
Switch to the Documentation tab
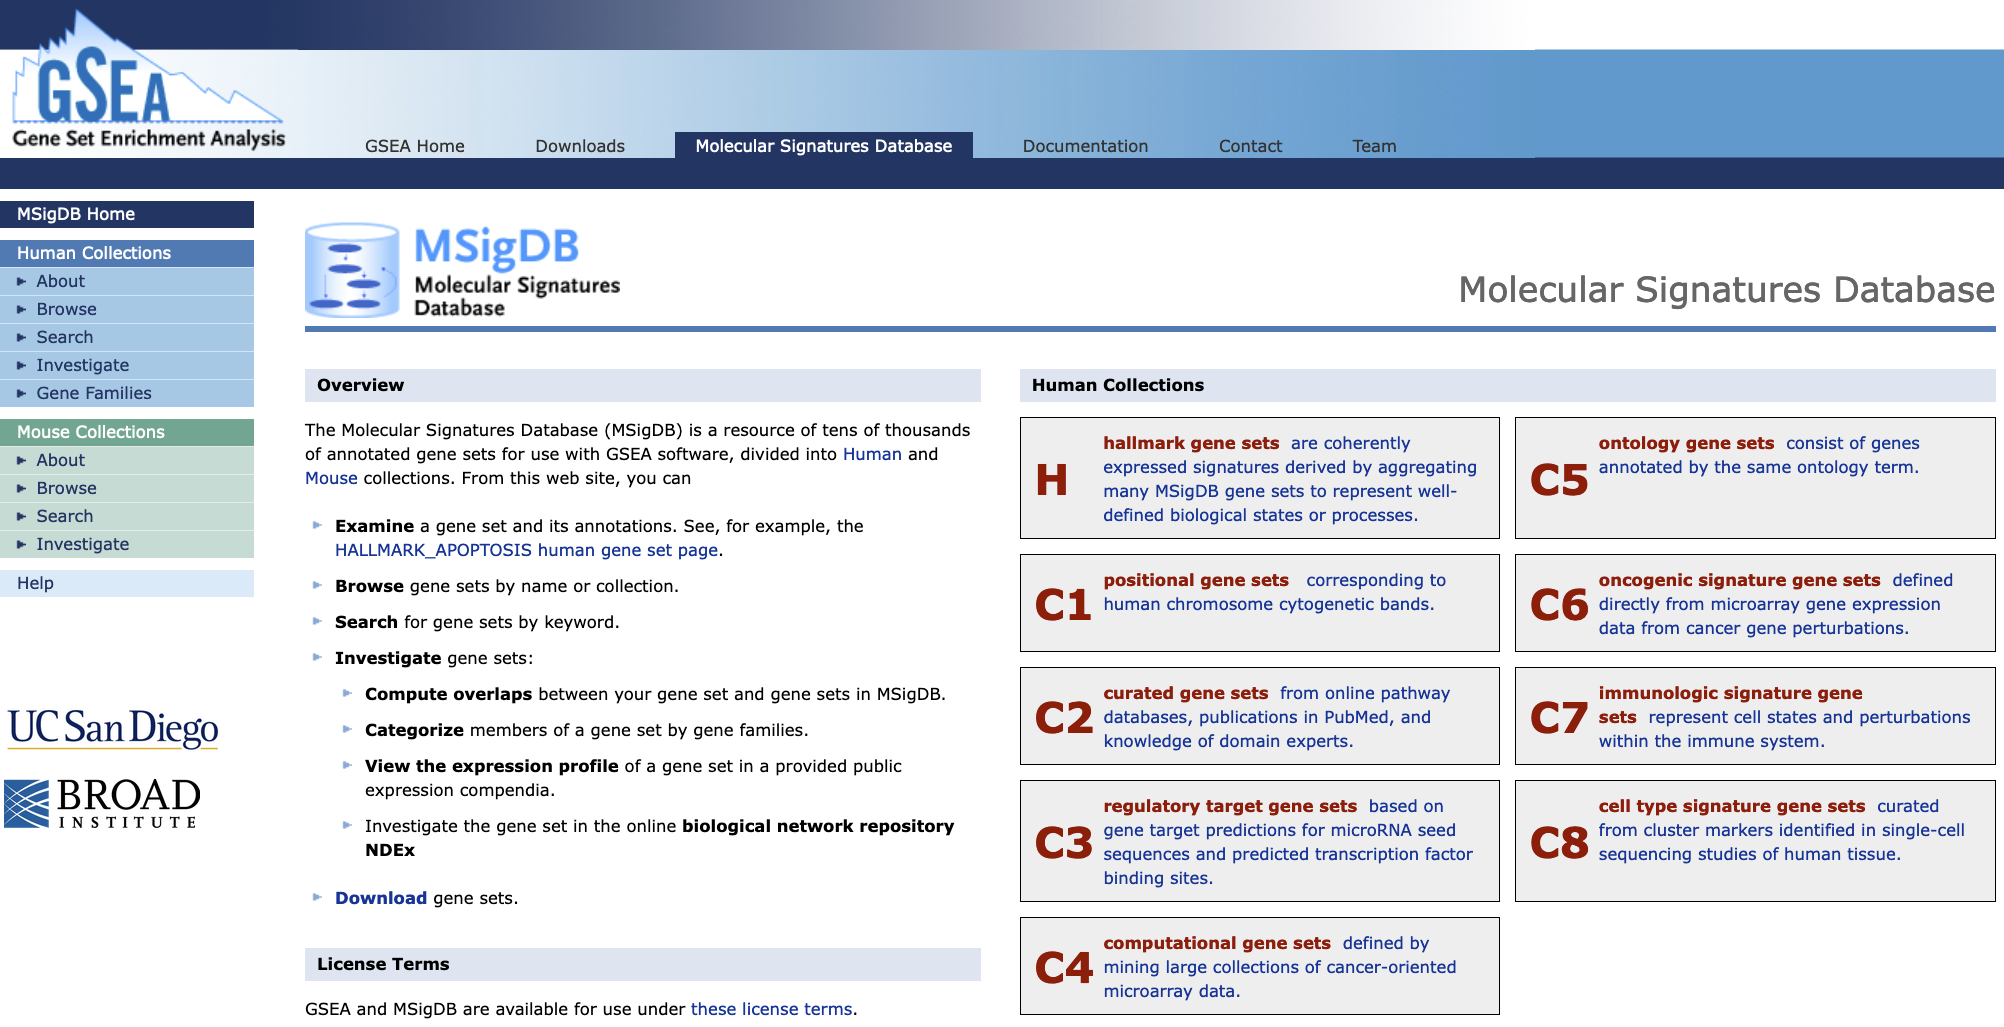[x=1085, y=146]
